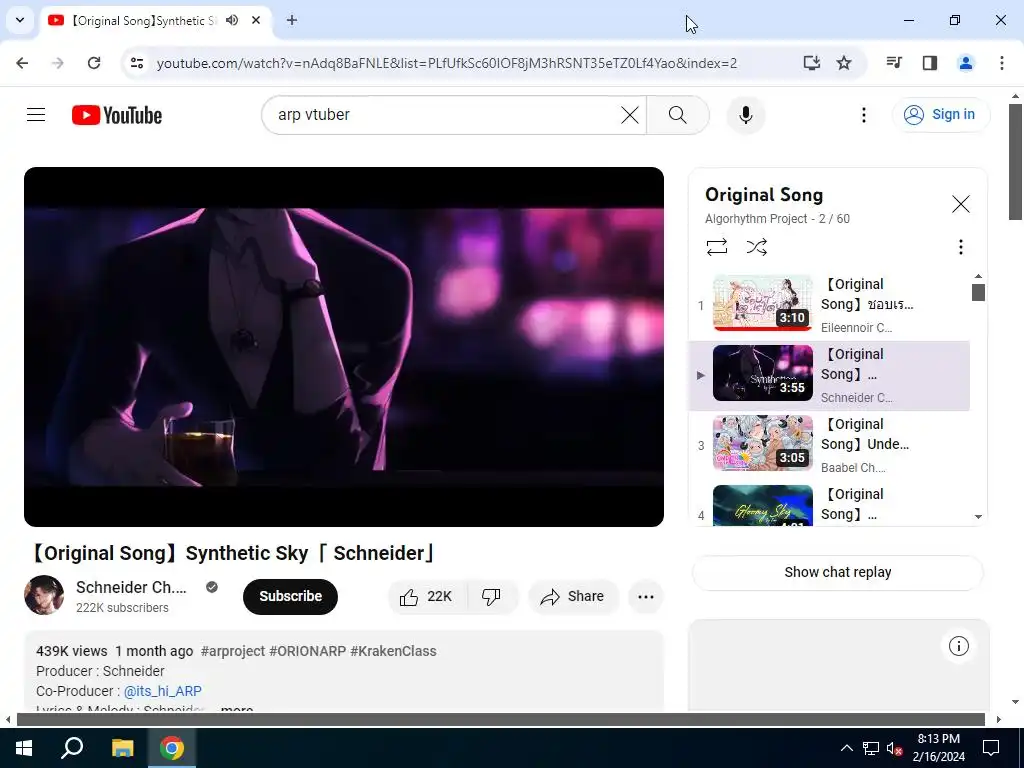Click the info icon in the chat panel

click(958, 647)
